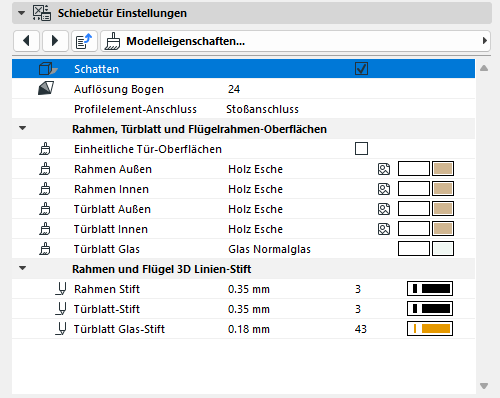This screenshot has height=398, width=500.
Task: Select Profilelement-Anschluss Stoßanschluss value
Action: click(x=262, y=109)
